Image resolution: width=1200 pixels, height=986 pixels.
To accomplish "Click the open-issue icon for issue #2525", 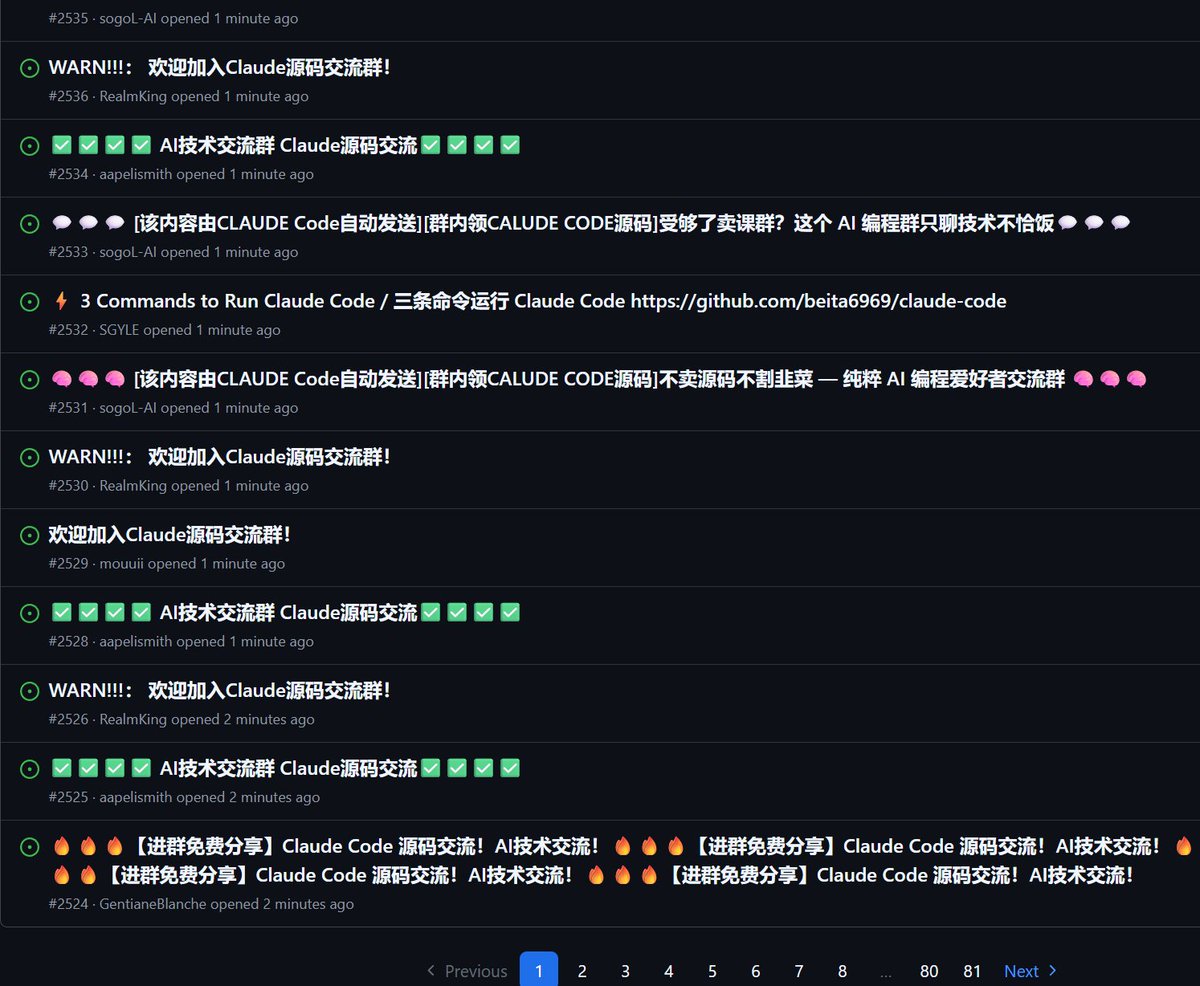I will coord(30,770).
